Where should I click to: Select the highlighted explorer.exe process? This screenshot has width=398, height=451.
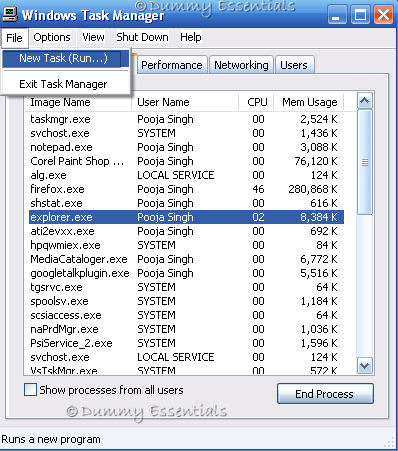[x=186, y=217]
